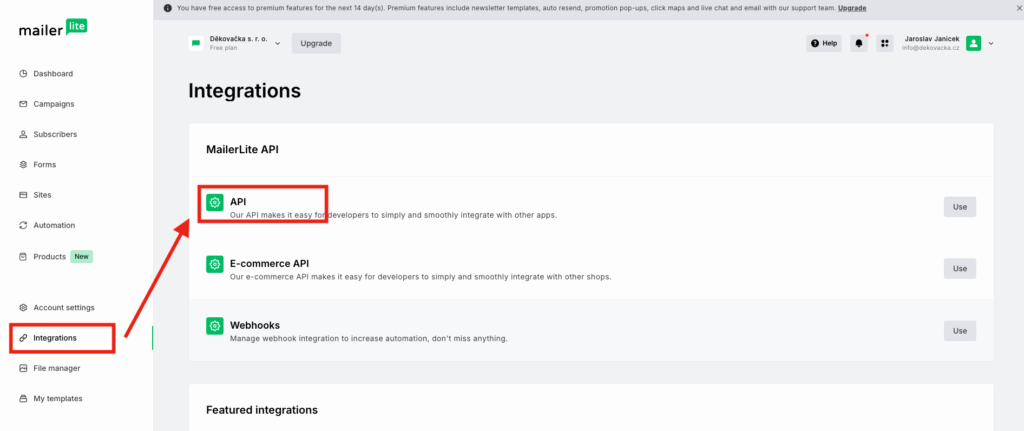Click the Děkovačka account flag icon
This screenshot has height=431, width=1024.
pos(196,43)
